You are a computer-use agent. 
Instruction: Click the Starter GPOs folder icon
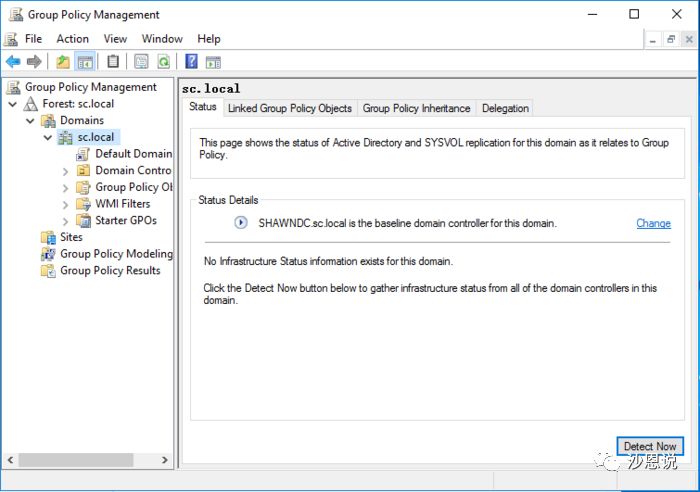pyautogui.click(x=83, y=221)
